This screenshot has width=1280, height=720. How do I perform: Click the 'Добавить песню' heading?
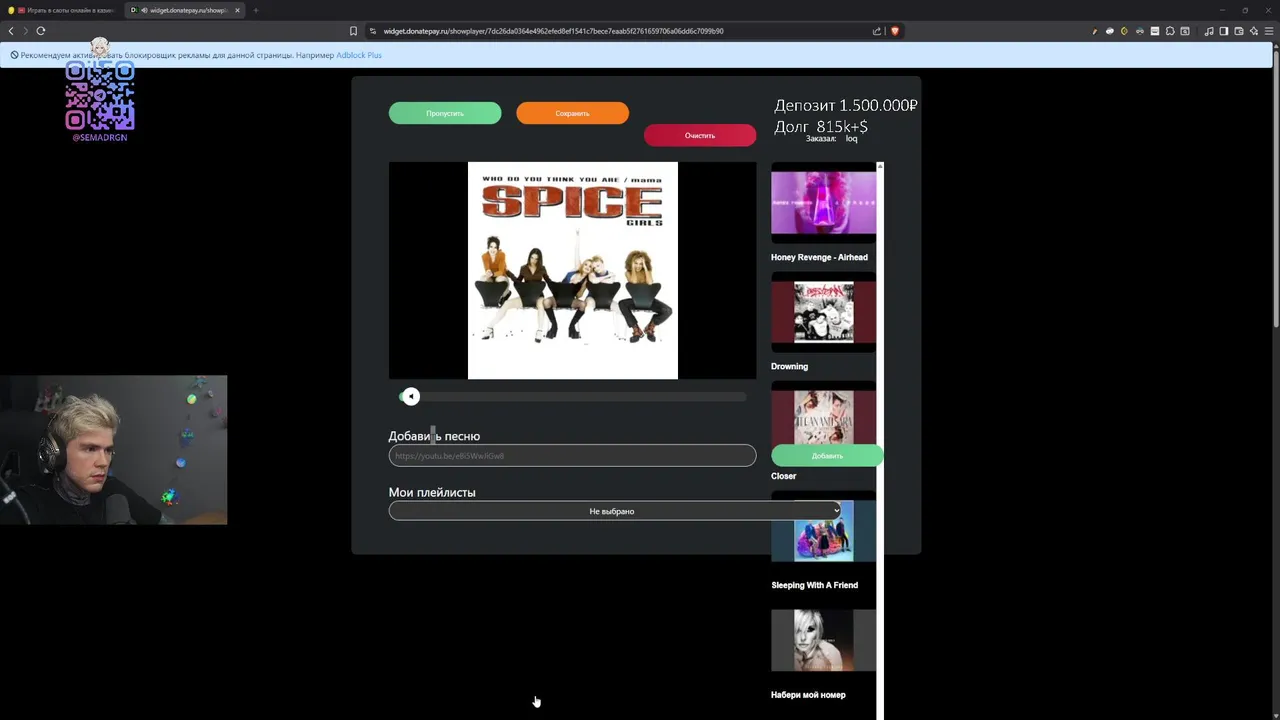[x=434, y=436]
